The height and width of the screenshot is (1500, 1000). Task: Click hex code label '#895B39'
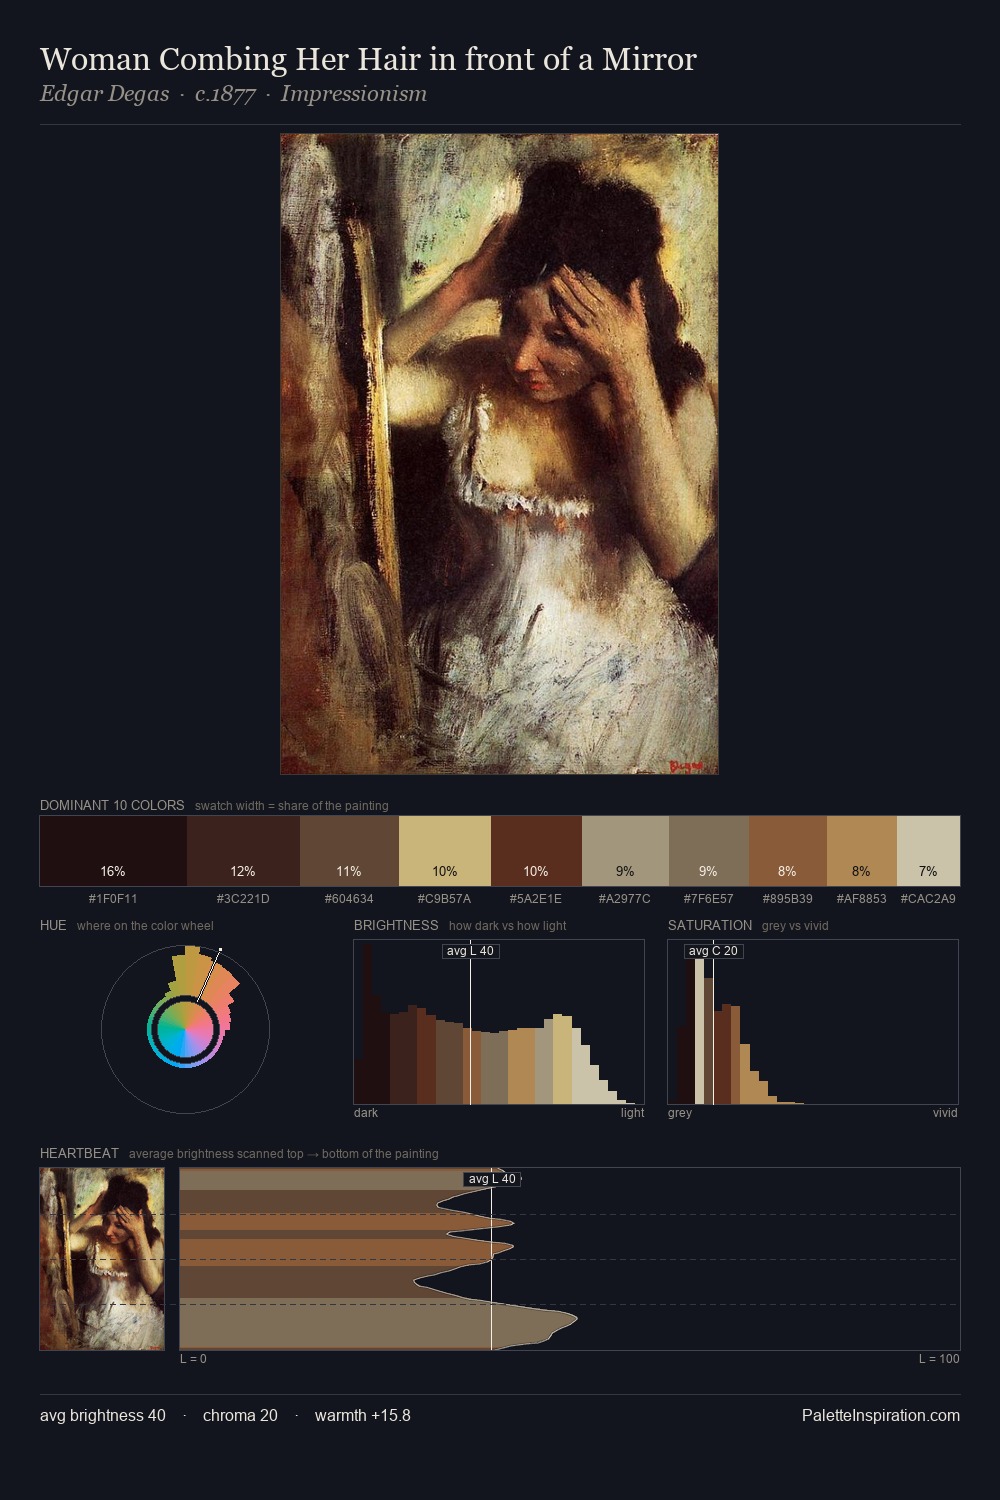[x=787, y=898]
